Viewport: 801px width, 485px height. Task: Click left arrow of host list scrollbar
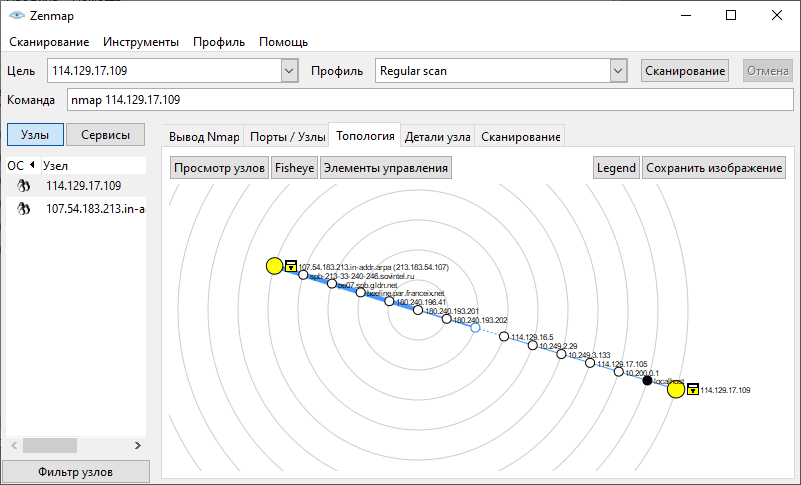pos(14,446)
